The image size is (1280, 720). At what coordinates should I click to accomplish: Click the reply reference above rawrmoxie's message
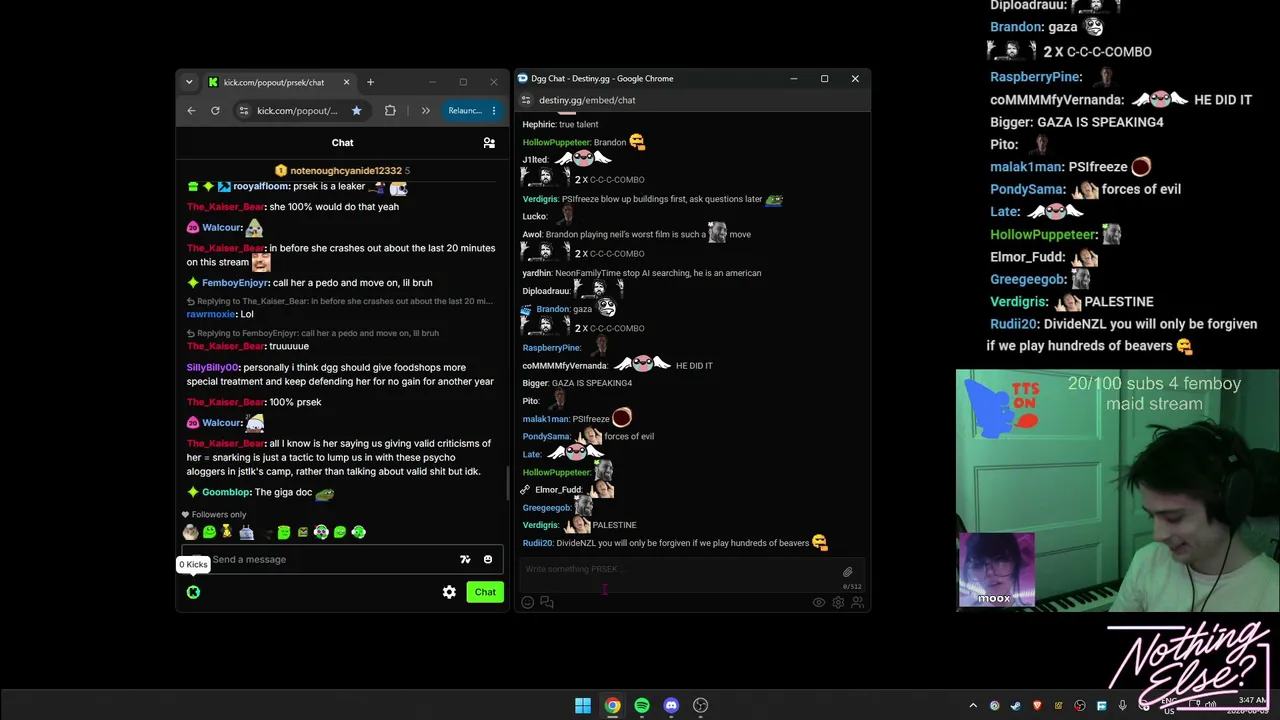click(x=340, y=301)
